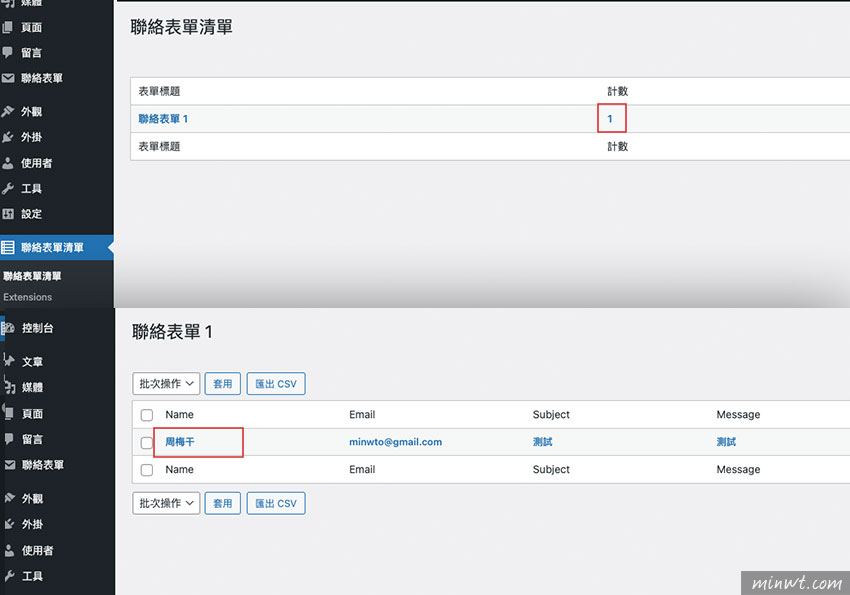The image size is (850, 595).
Task: Select 留言 comment icon in lower sidebar
Action: pyautogui.click(x=9, y=439)
